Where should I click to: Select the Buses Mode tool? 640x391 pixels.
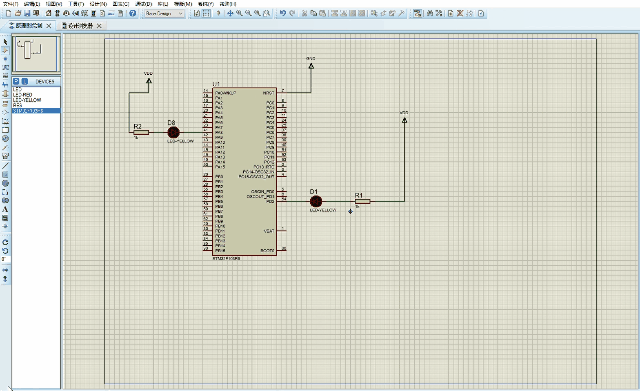(5, 84)
